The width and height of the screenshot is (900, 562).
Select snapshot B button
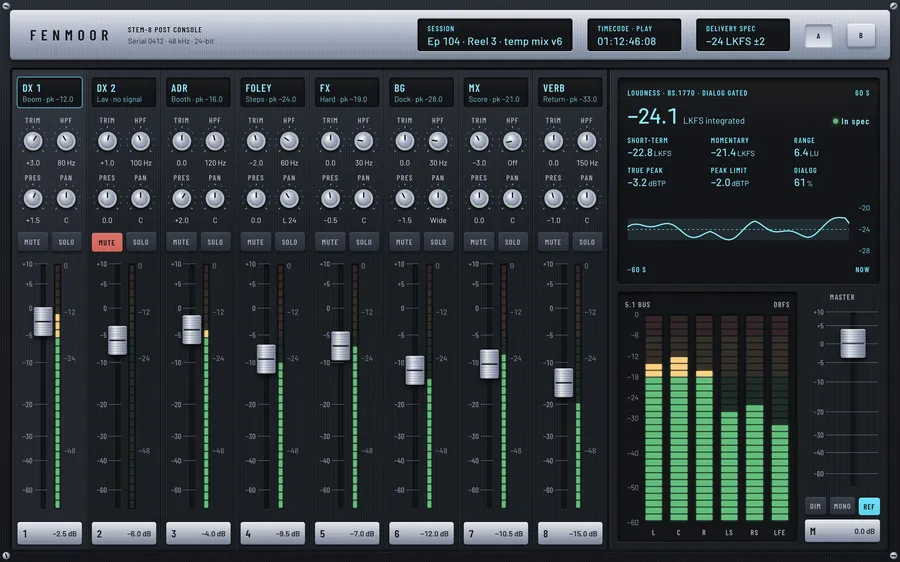860,36
